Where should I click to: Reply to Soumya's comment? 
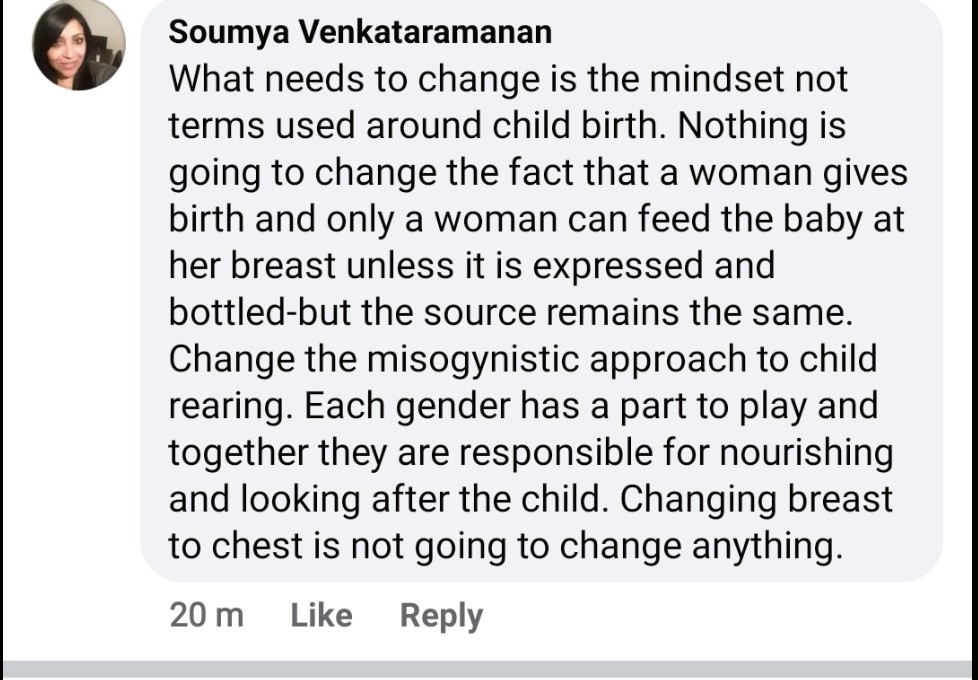click(x=441, y=615)
